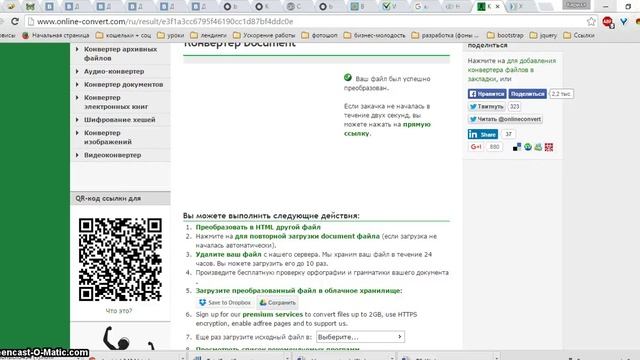
Task: Switch to the first browser tab
Action: point(11,6)
